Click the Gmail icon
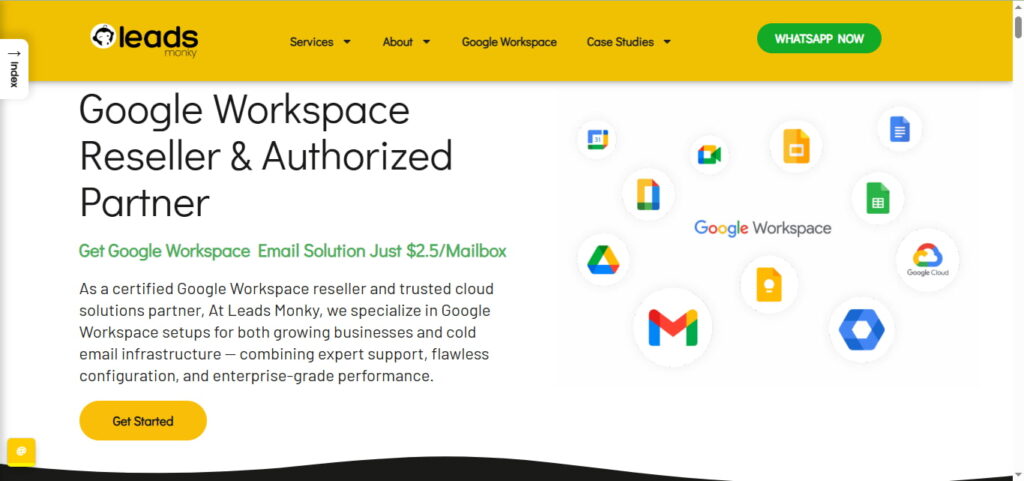Image resolution: width=1024 pixels, height=481 pixels. coord(672,328)
